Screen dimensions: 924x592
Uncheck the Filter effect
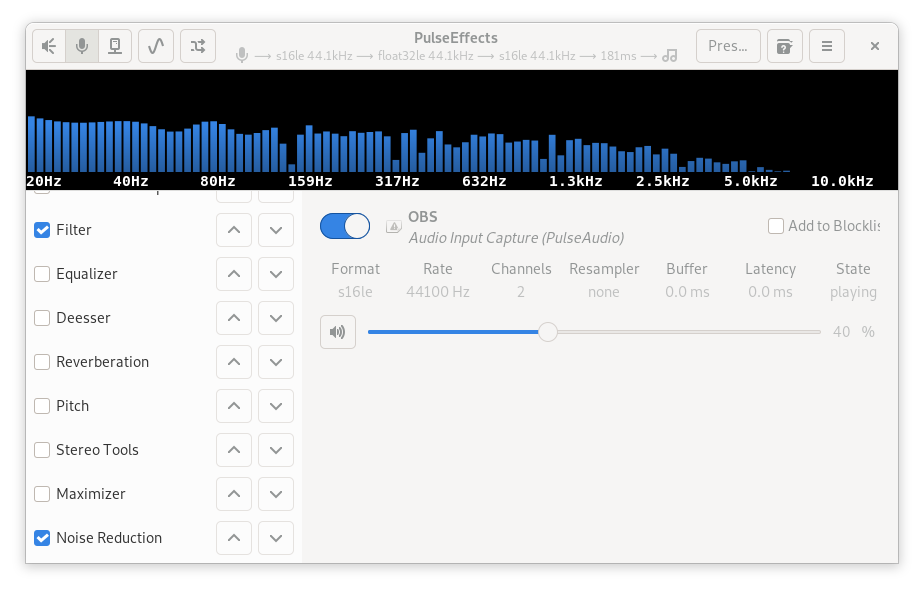click(42, 230)
